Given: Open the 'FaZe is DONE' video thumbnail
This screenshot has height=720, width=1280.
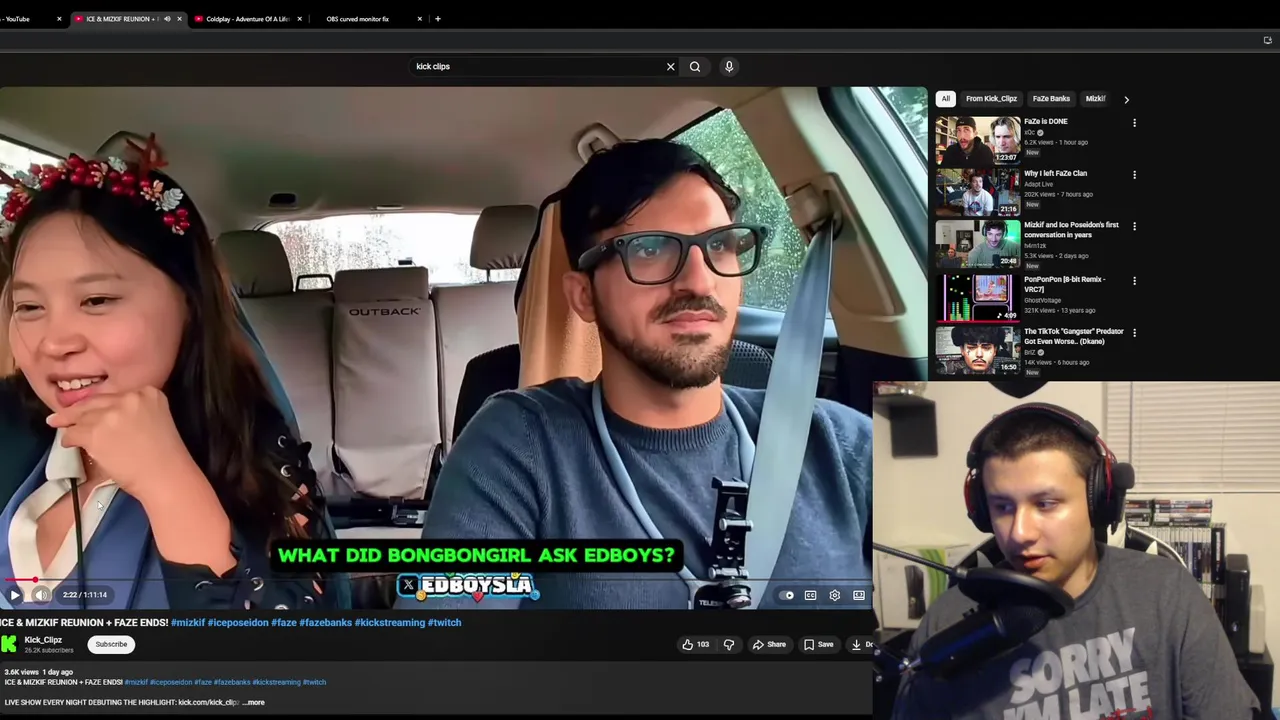Looking at the screenshot, I should click(x=977, y=140).
